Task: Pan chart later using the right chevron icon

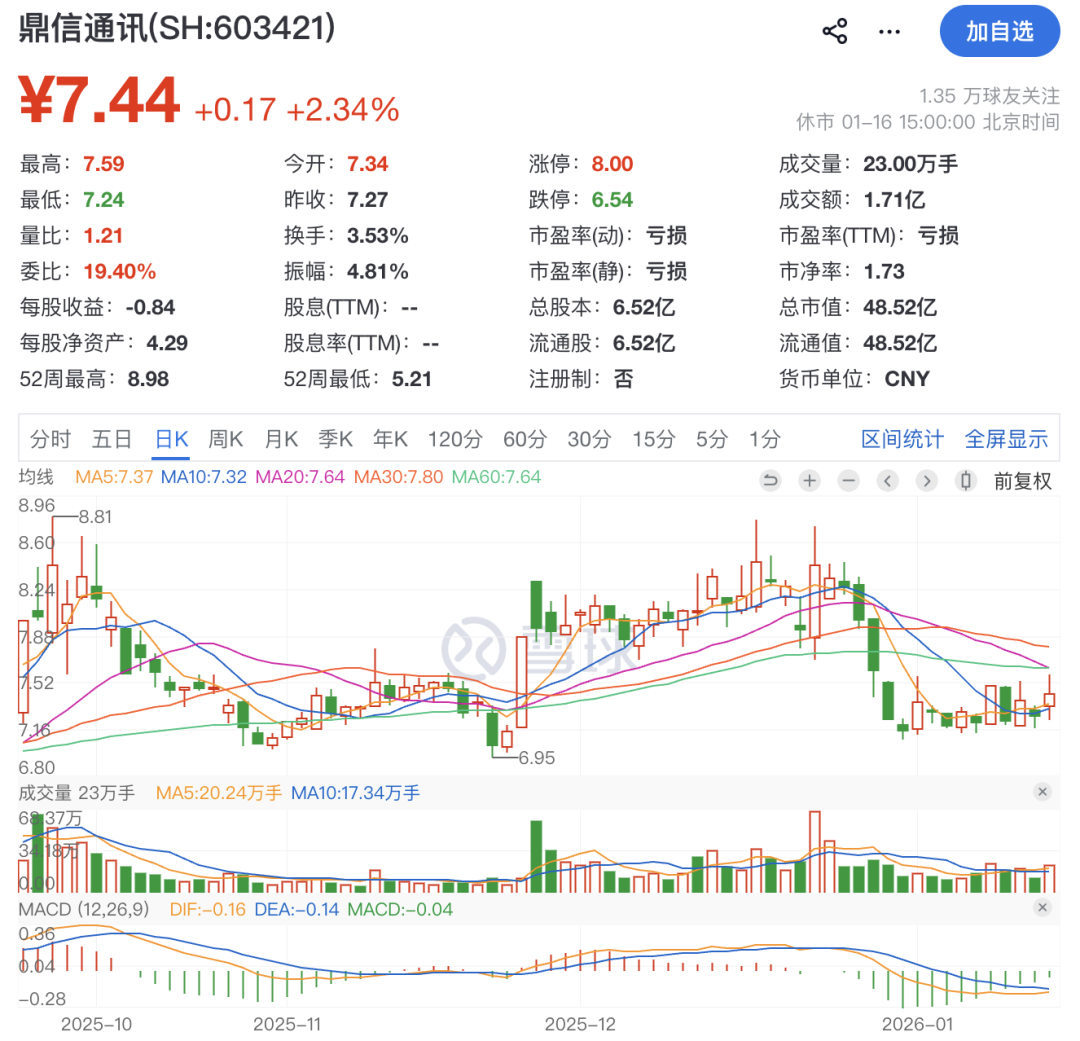Action: pyautogui.click(x=926, y=481)
